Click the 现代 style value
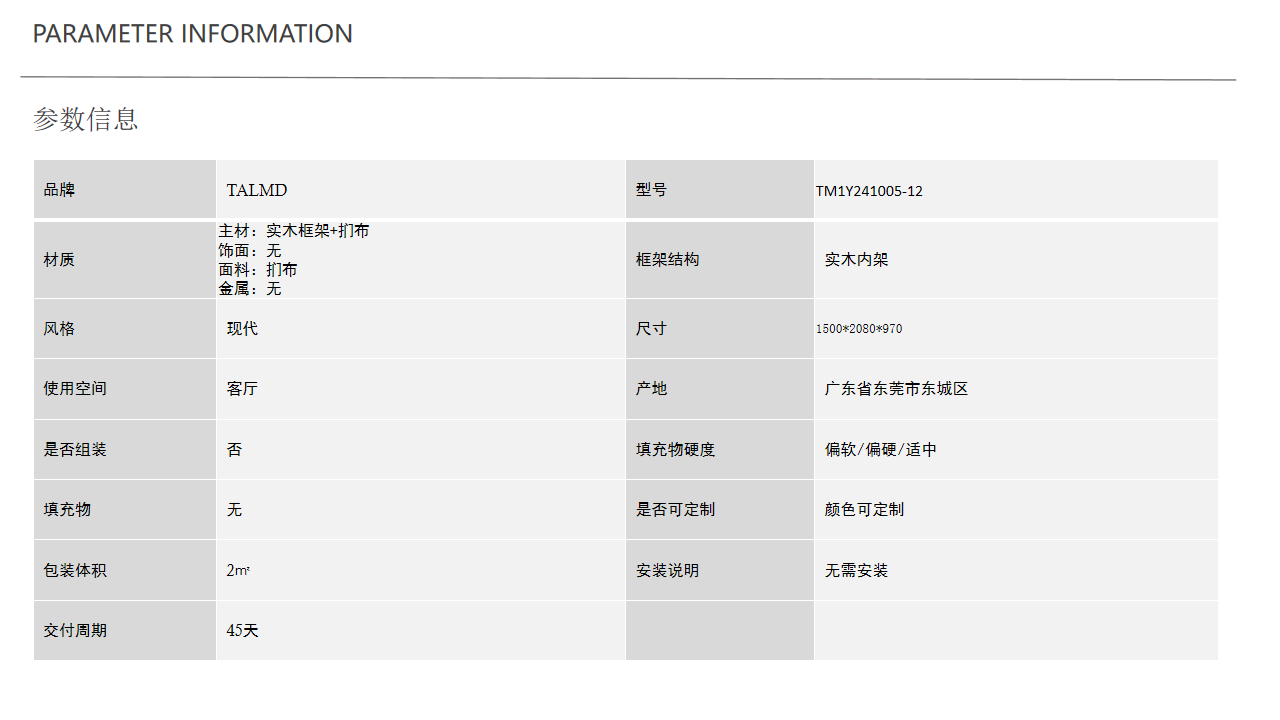 242,329
